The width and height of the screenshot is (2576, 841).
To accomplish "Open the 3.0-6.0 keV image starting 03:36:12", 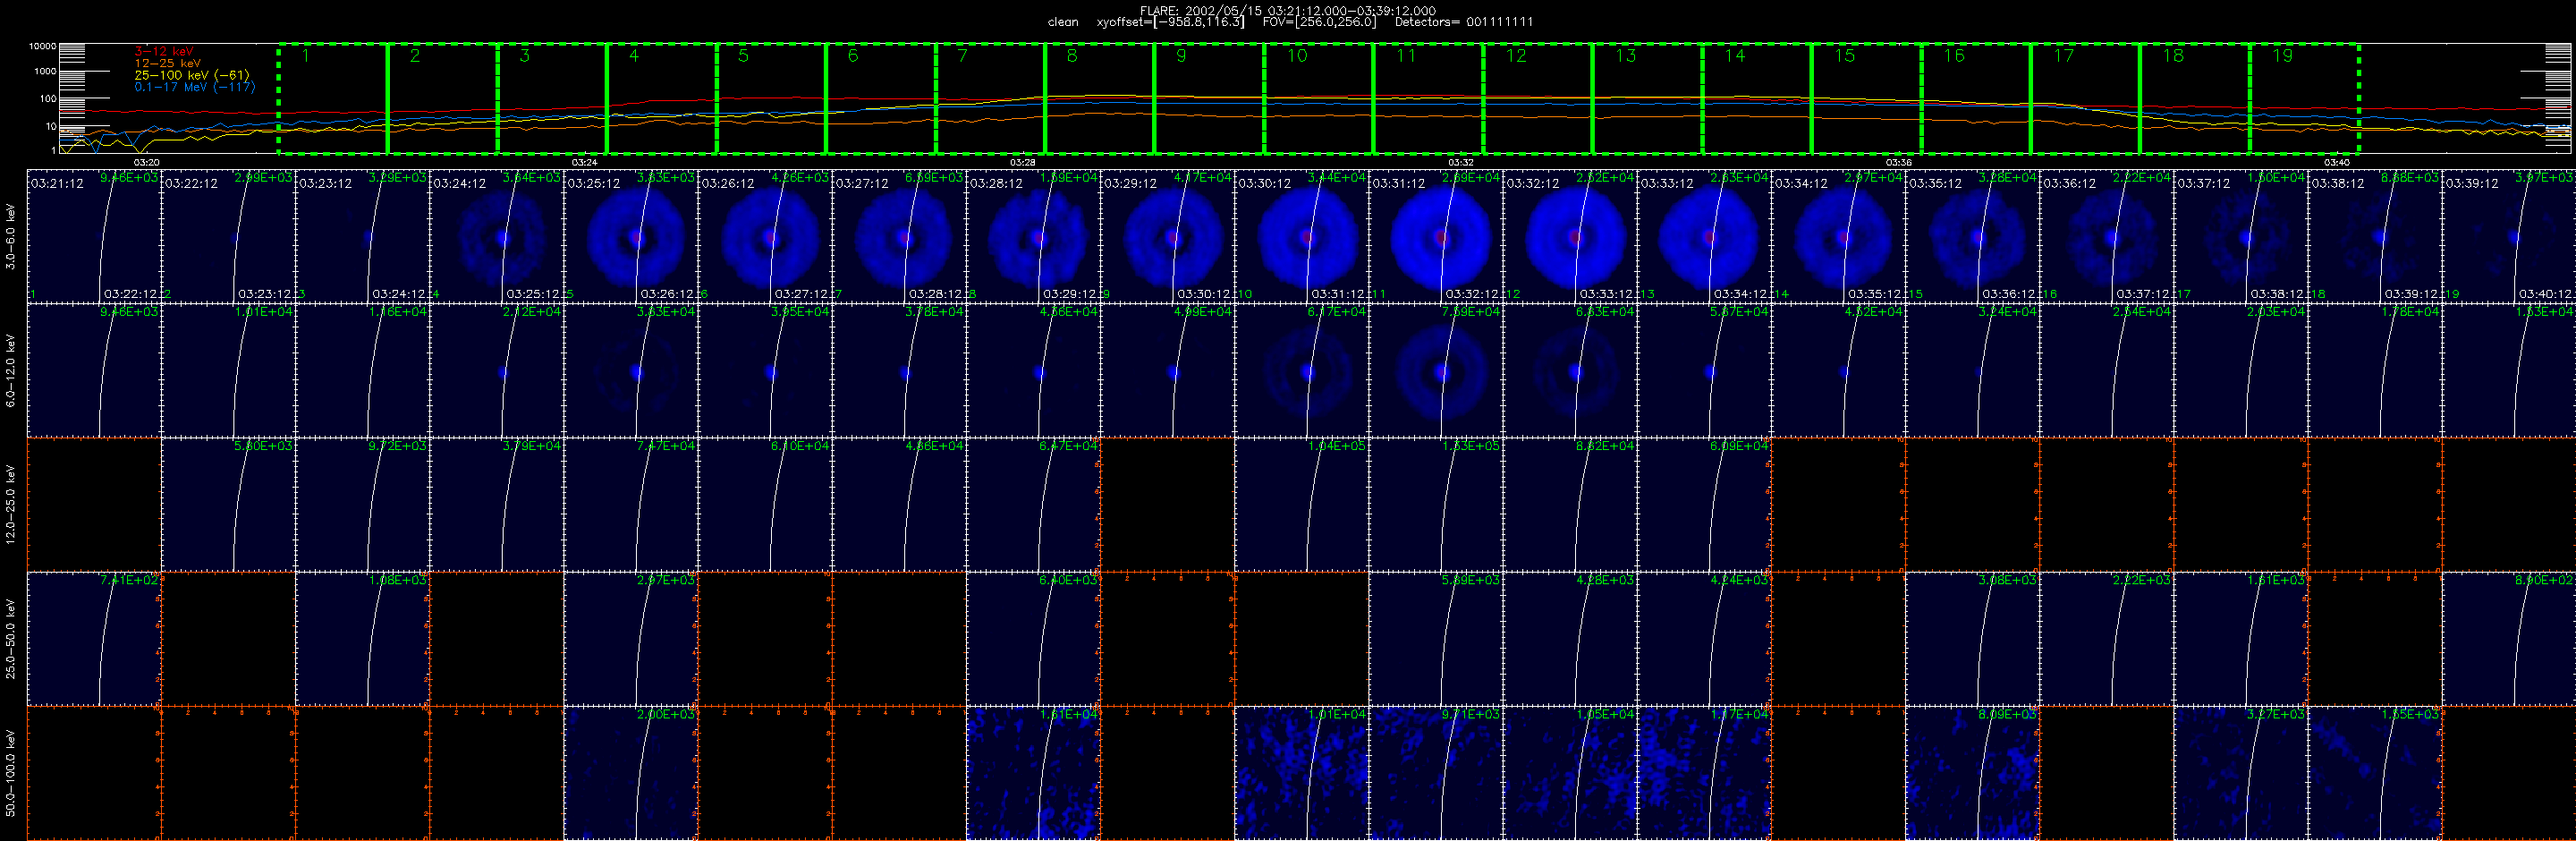I will 2107,236.
